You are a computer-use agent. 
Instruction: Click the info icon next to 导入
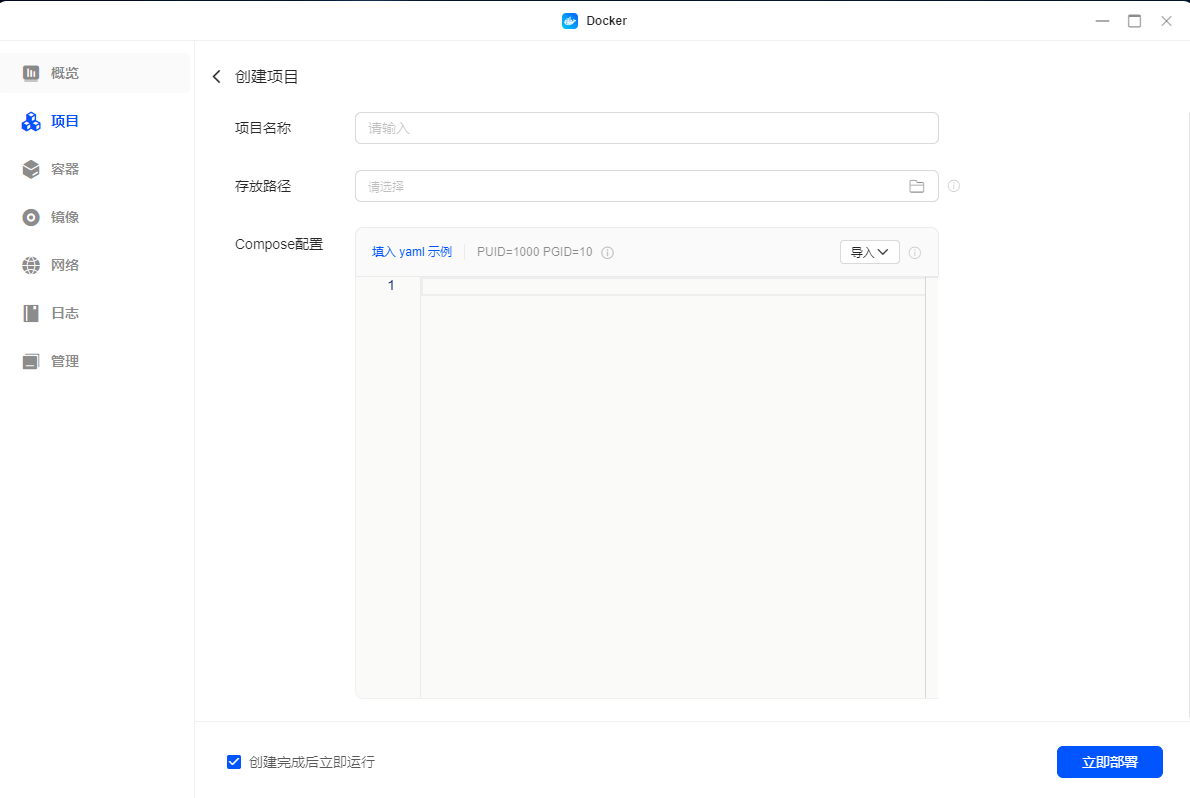tap(914, 252)
